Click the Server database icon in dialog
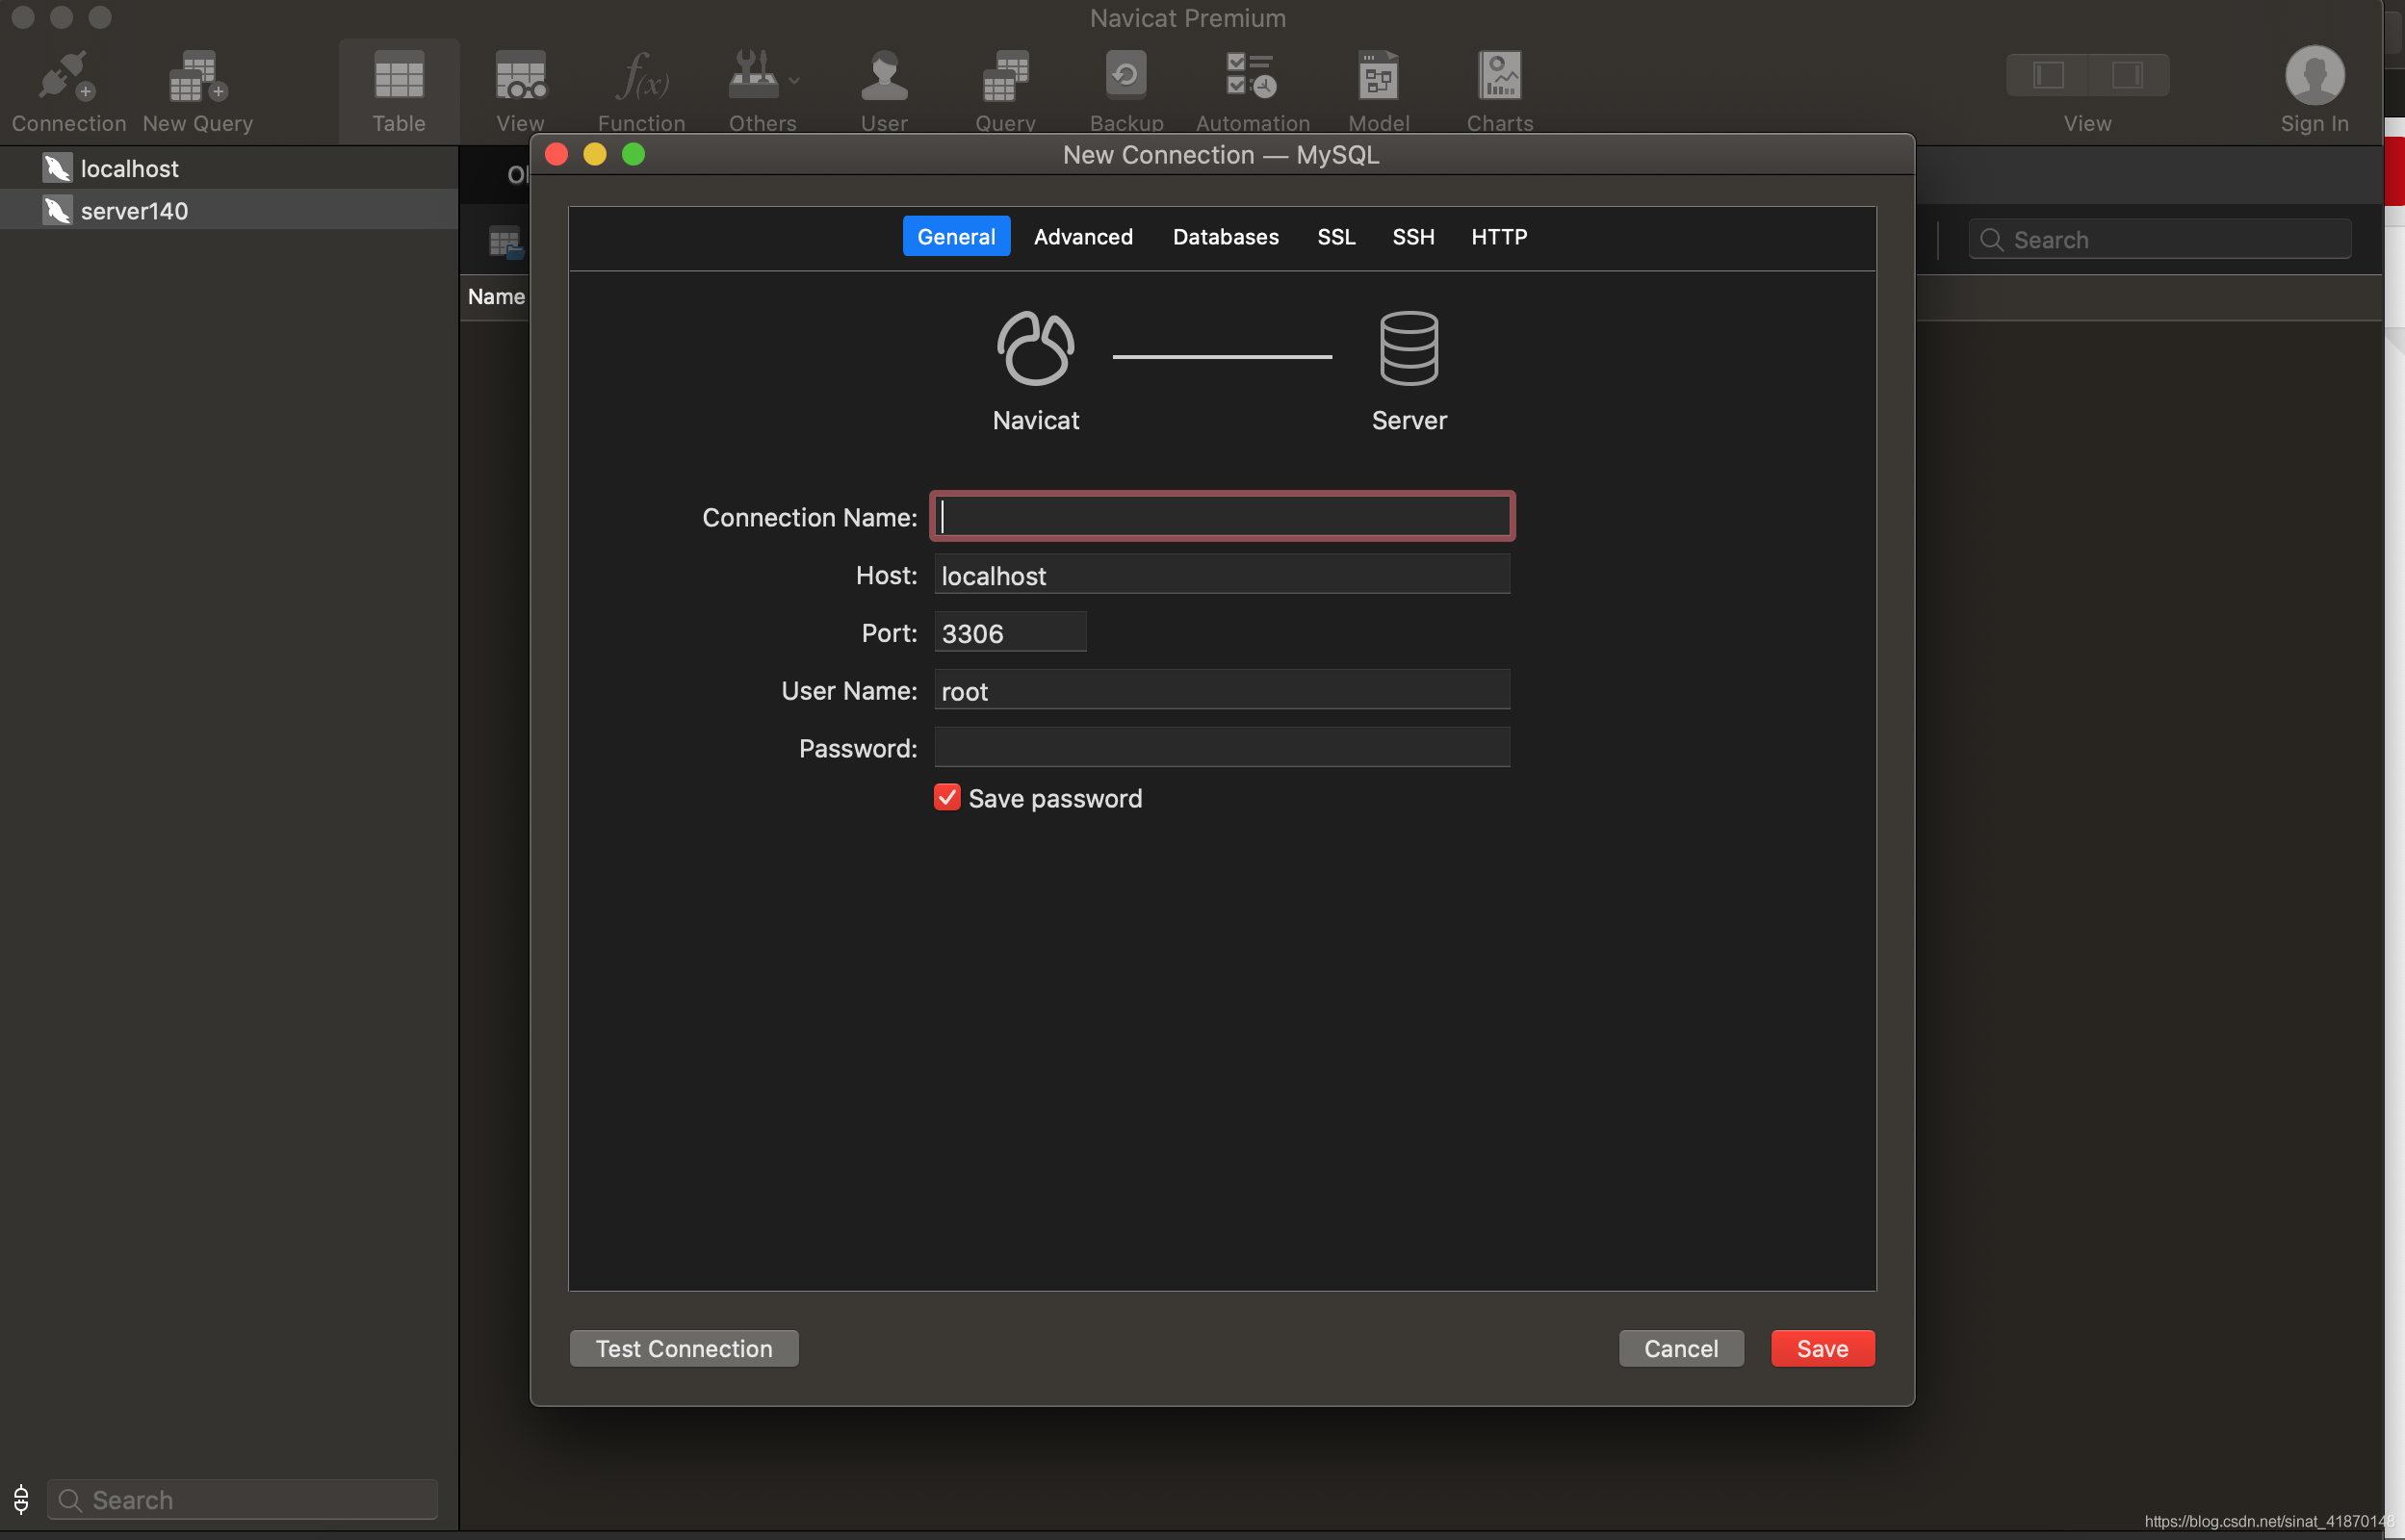Screen dimensions: 2405x1540 pos(1409,348)
